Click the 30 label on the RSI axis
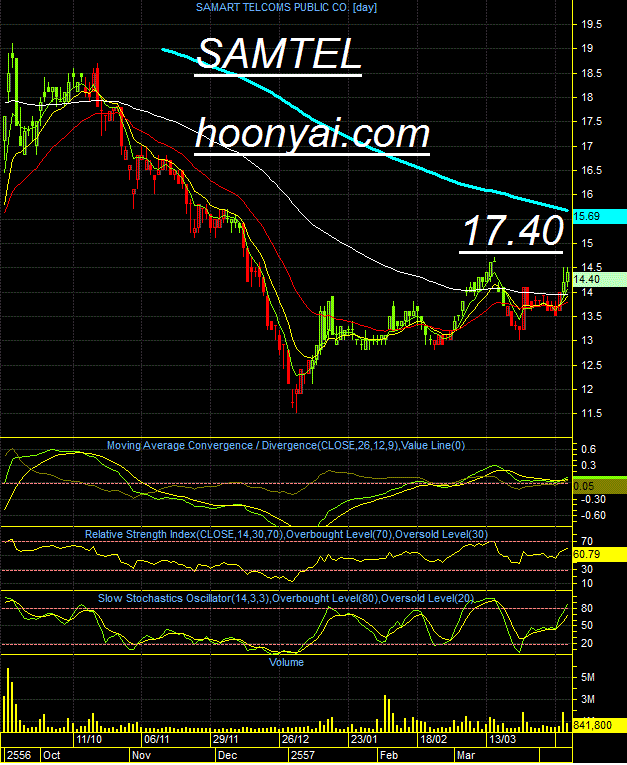Image resolution: width=627 pixels, height=765 pixels. 587,569
